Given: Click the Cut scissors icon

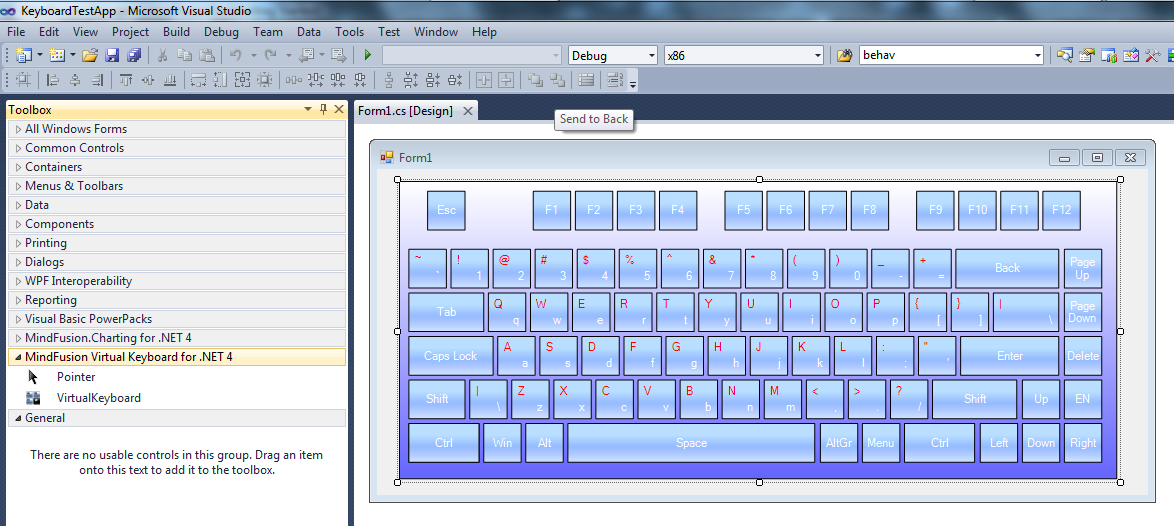Looking at the screenshot, I should point(162,55).
